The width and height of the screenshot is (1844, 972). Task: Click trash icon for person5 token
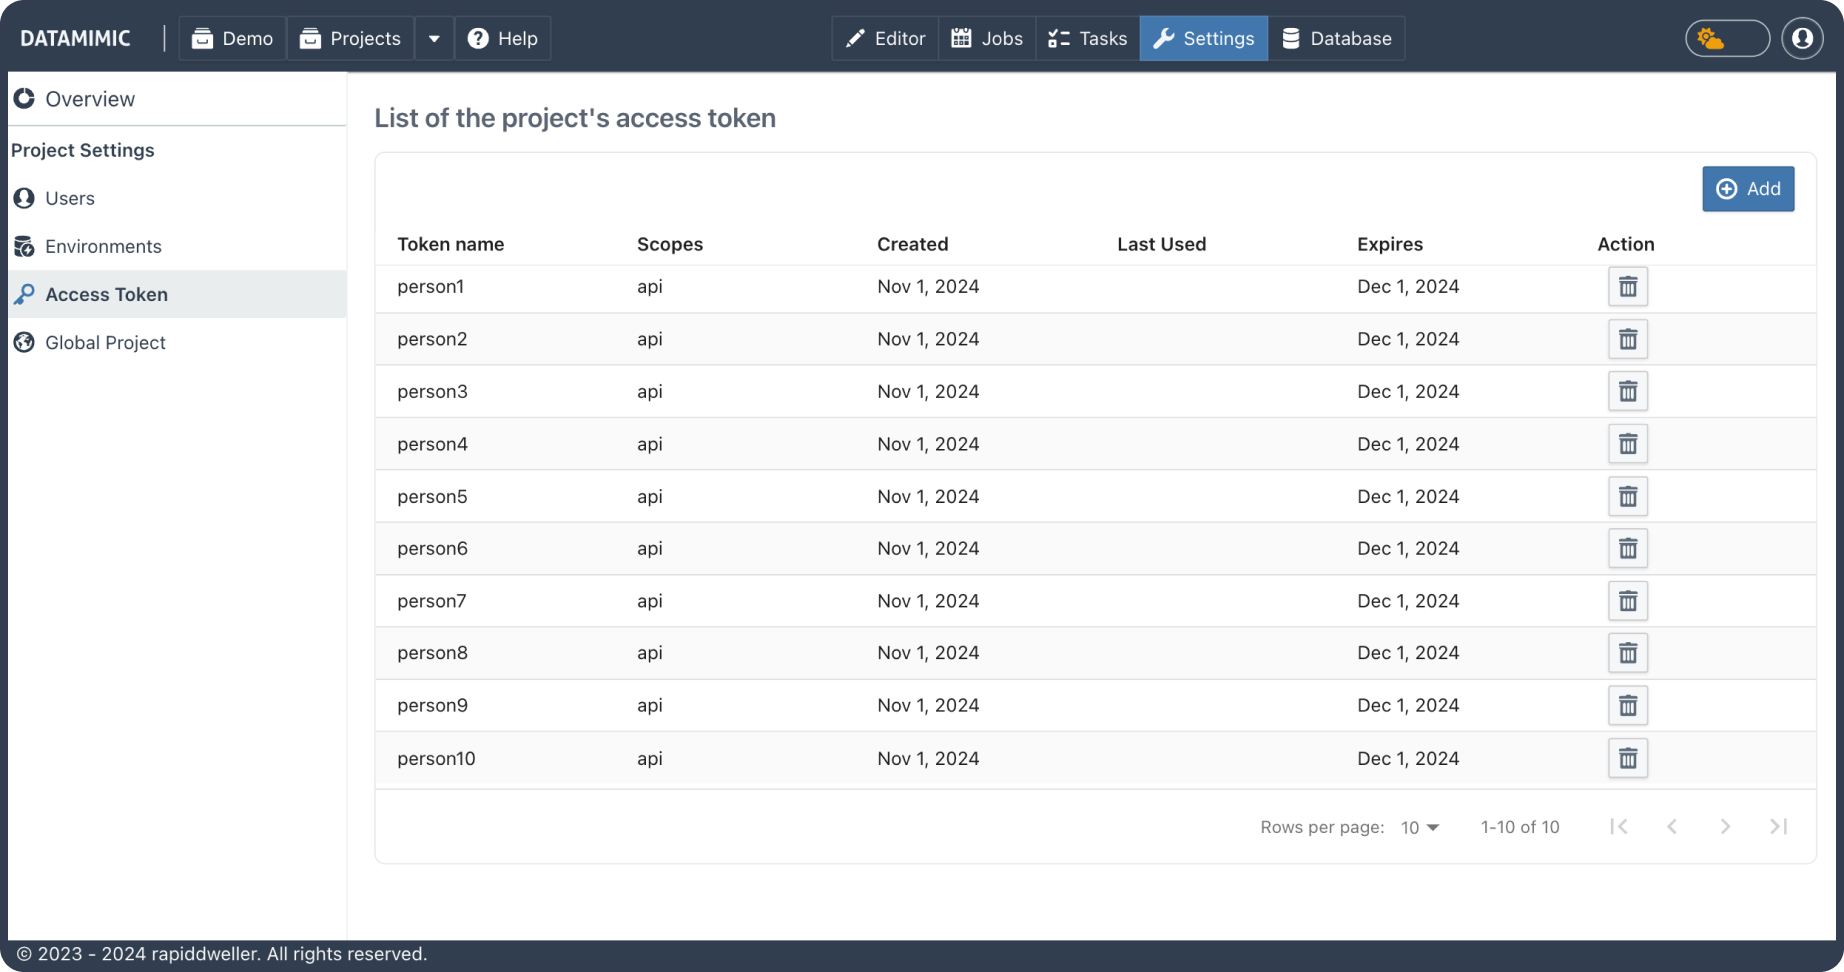[1627, 497]
